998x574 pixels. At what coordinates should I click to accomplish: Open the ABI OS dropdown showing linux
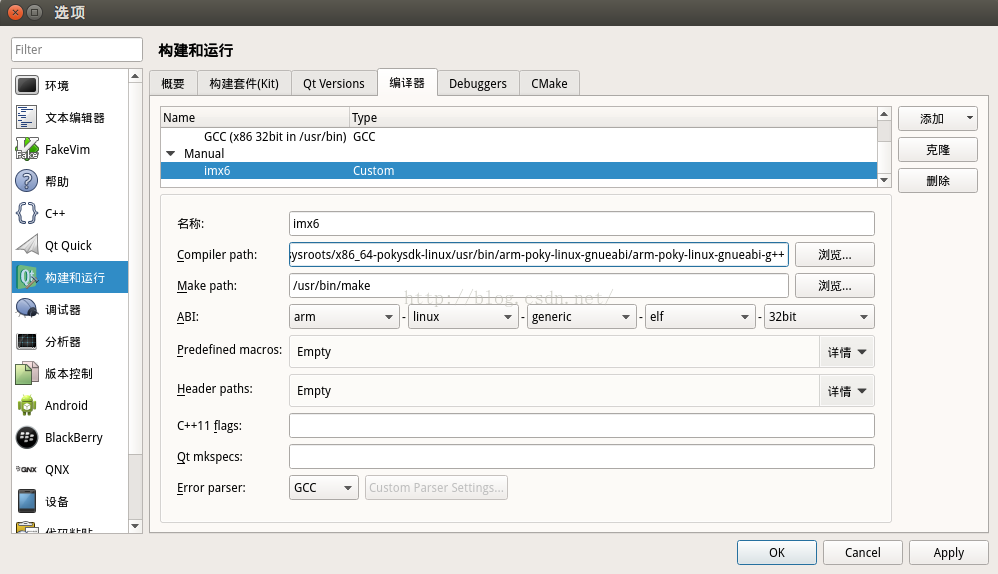[x=462, y=316]
